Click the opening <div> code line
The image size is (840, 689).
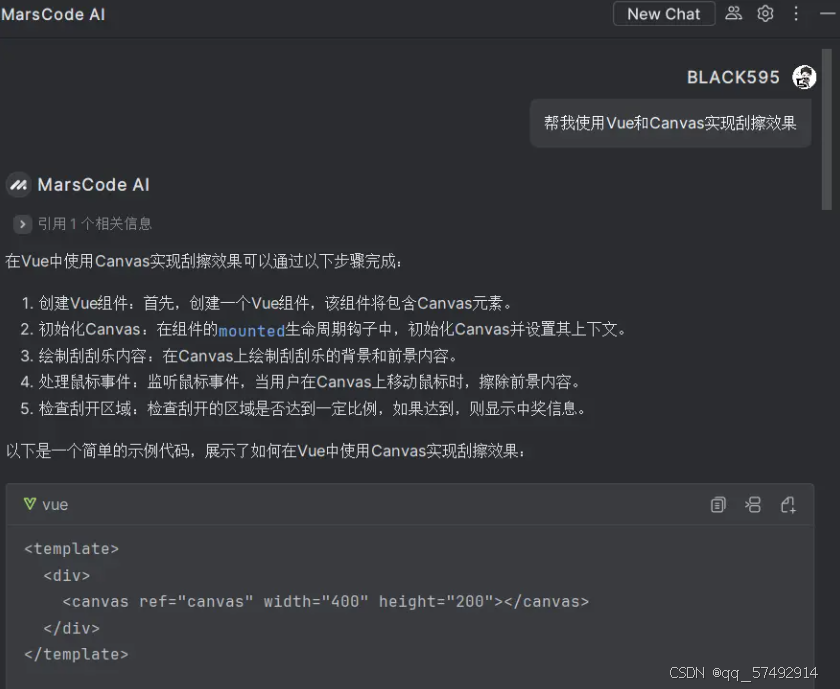[66, 575]
